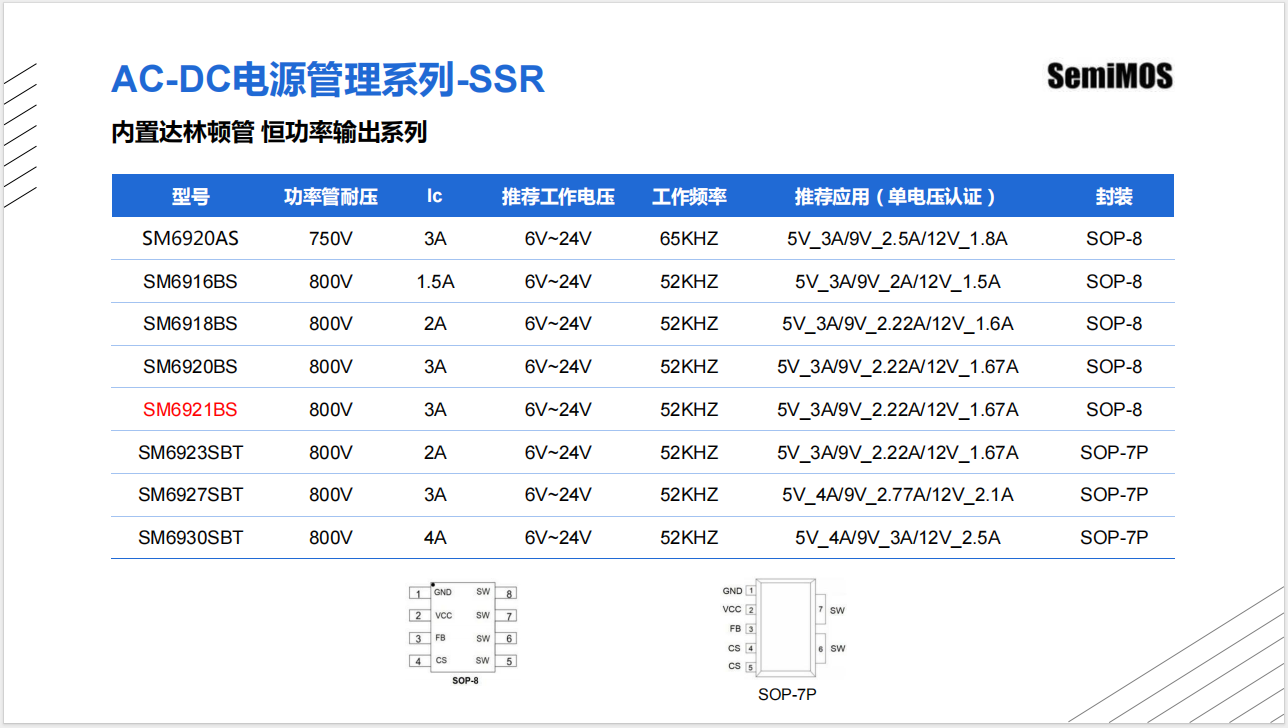The width and height of the screenshot is (1288, 728).
Task: Select the 750V voltage cell
Action: (x=331, y=239)
